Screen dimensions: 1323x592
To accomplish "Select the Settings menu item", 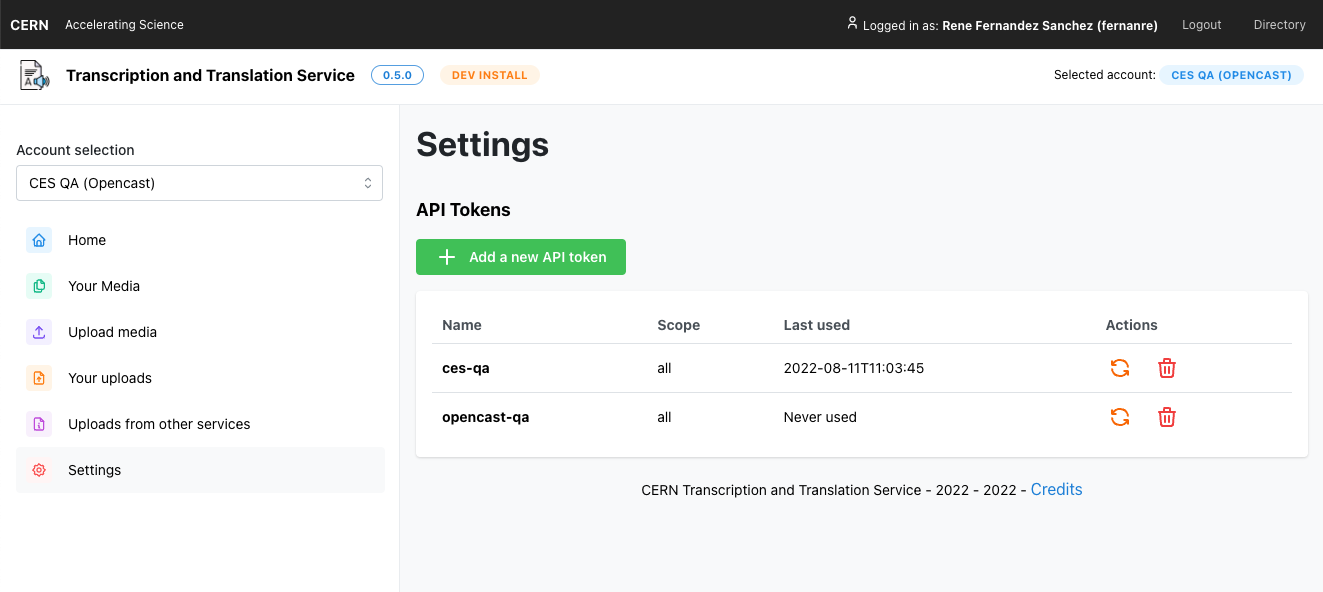I will [200, 470].
